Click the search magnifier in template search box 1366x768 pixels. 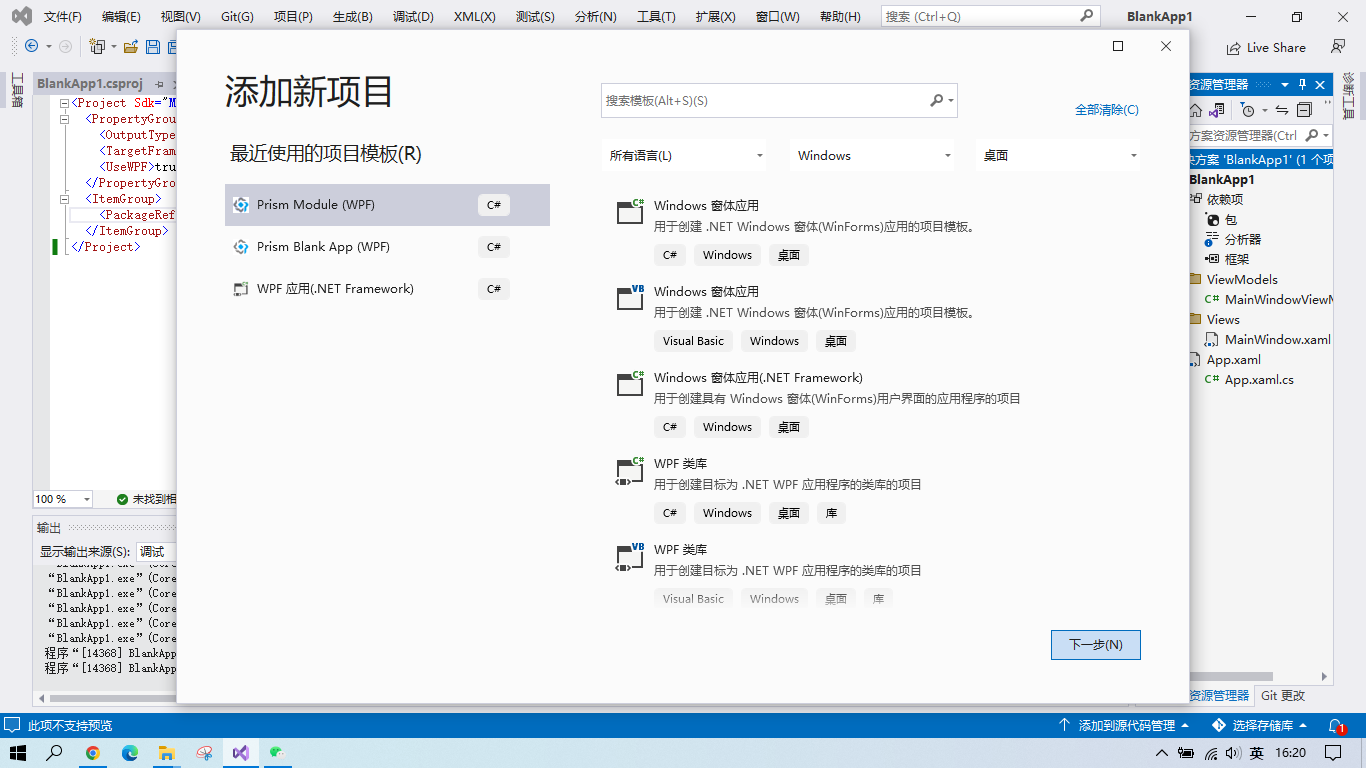[937, 100]
